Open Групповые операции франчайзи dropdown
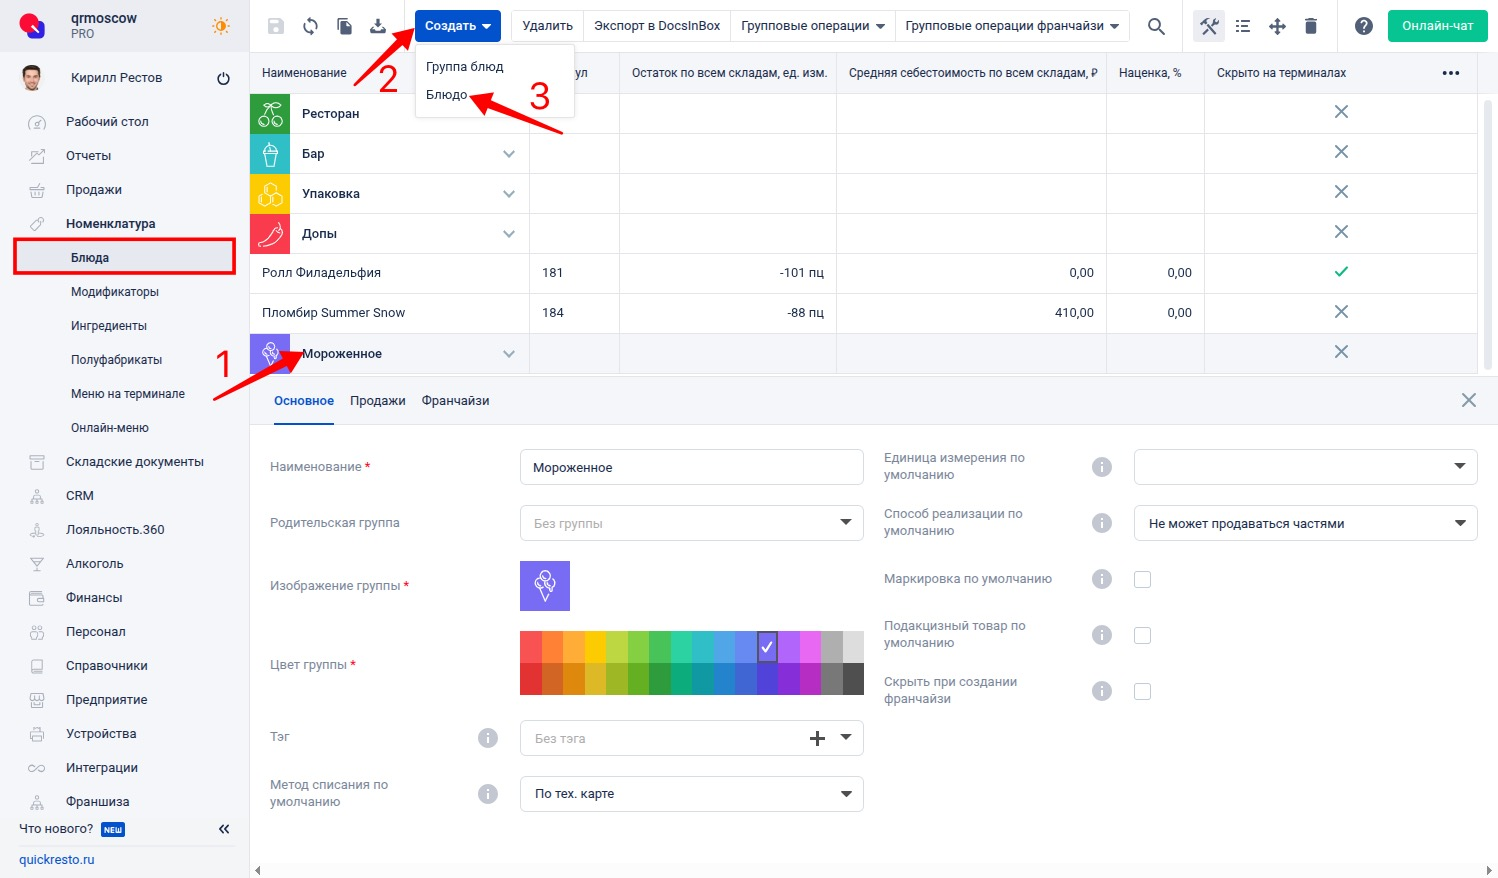This screenshot has width=1498, height=878. pyautogui.click(x=1012, y=26)
